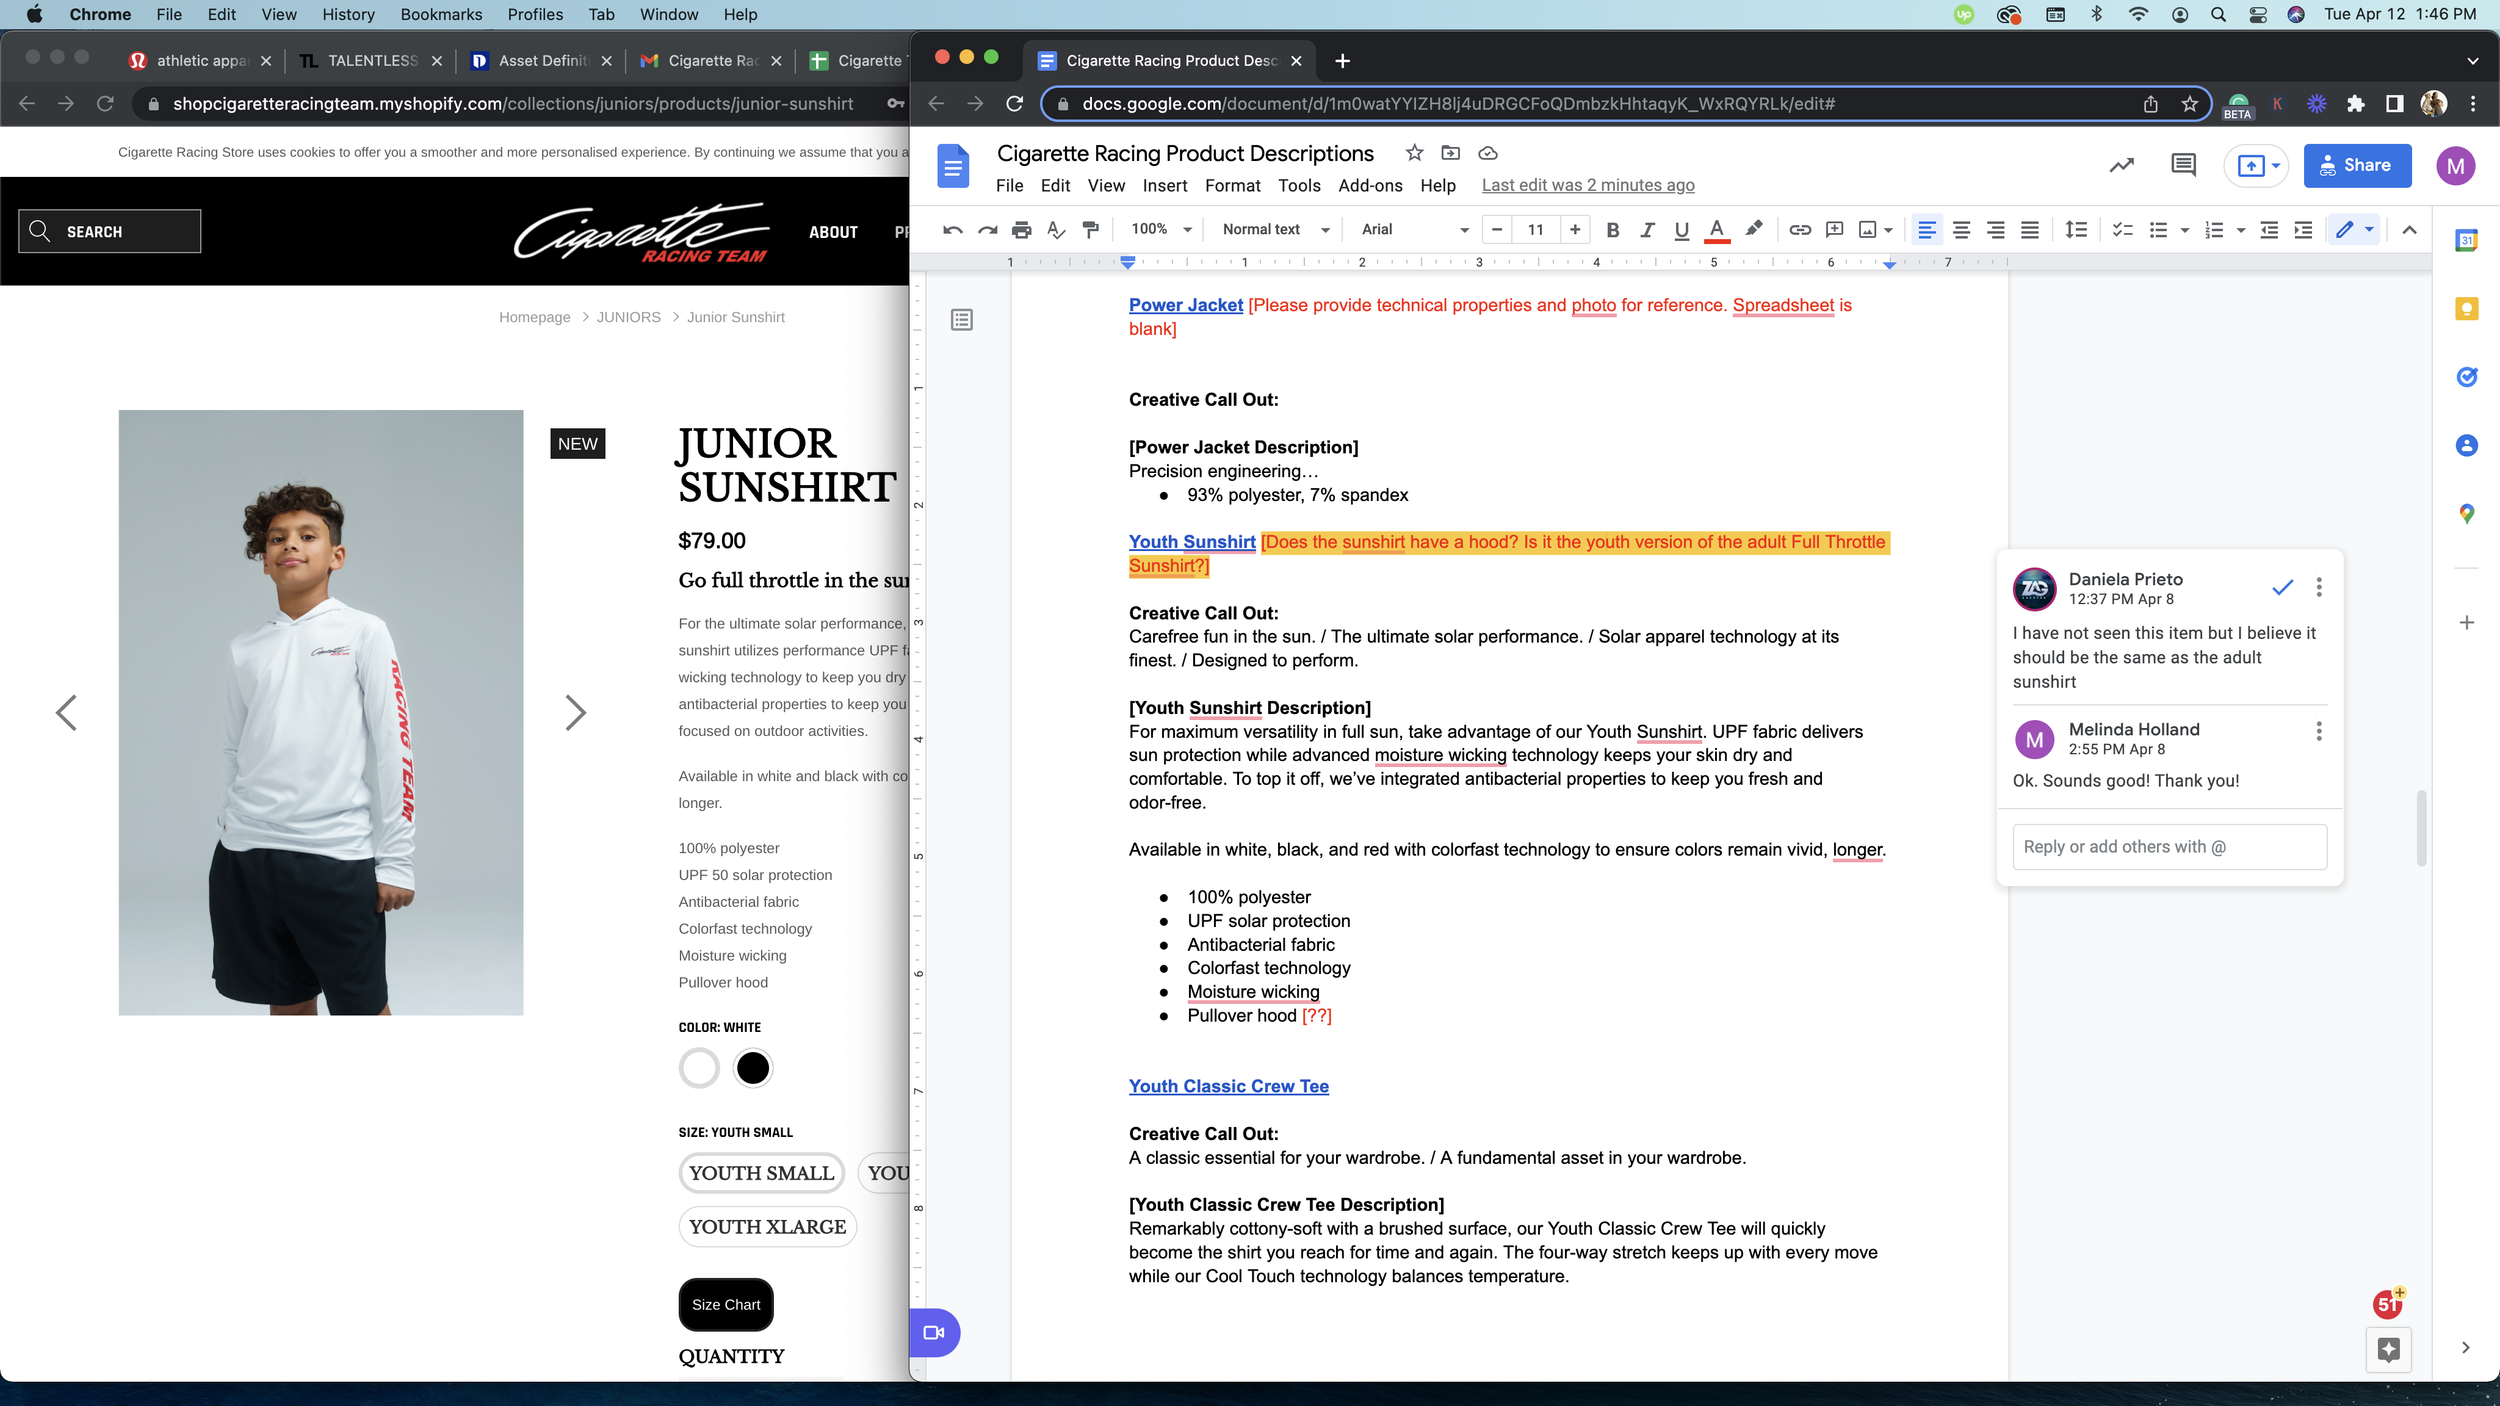This screenshot has width=2500, height=1406.
Task: Select left text alignment
Action: pos(1926,230)
